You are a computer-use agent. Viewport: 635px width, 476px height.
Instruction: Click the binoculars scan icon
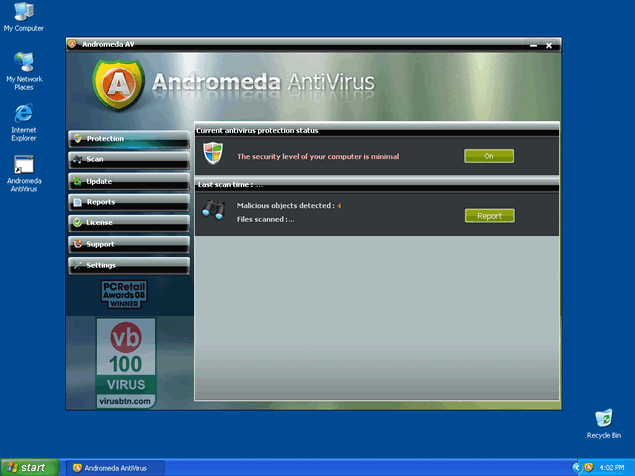tap(212, 209)
